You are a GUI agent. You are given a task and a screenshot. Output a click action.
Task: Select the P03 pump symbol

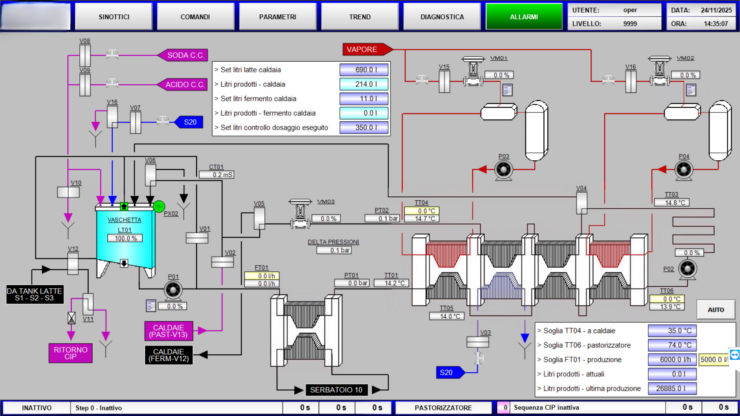coord(504,170)
